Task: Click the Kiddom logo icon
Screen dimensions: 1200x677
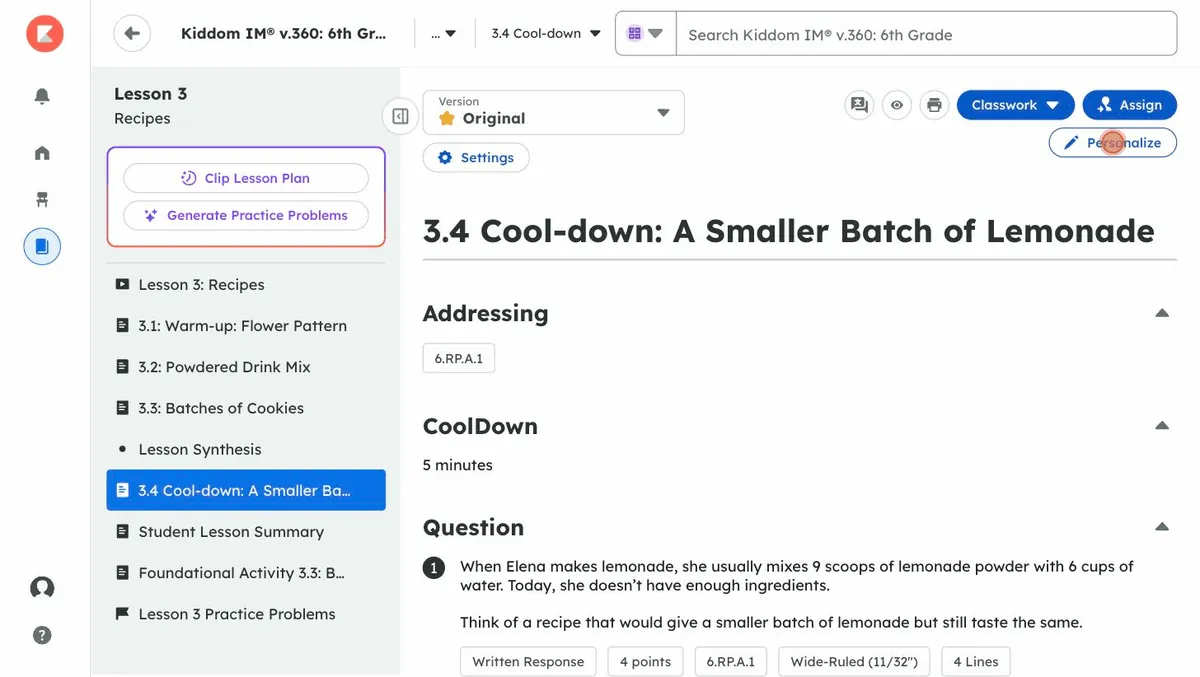Action: 44,35
